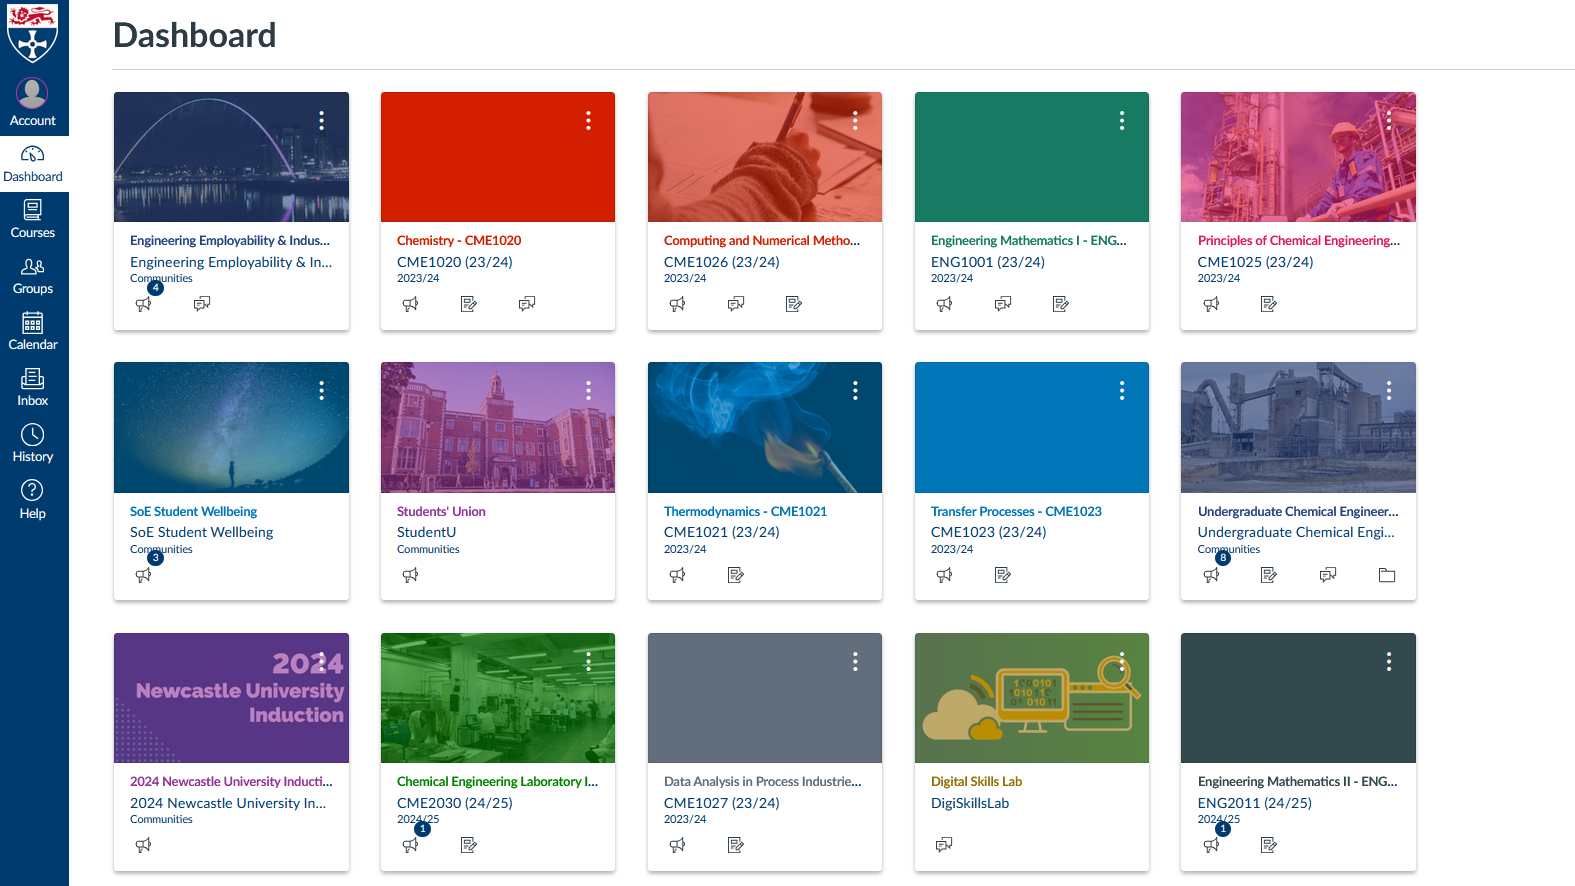1575x886 pixels.
Task: Open ENG1001 announcements icon
Action: 945,304
